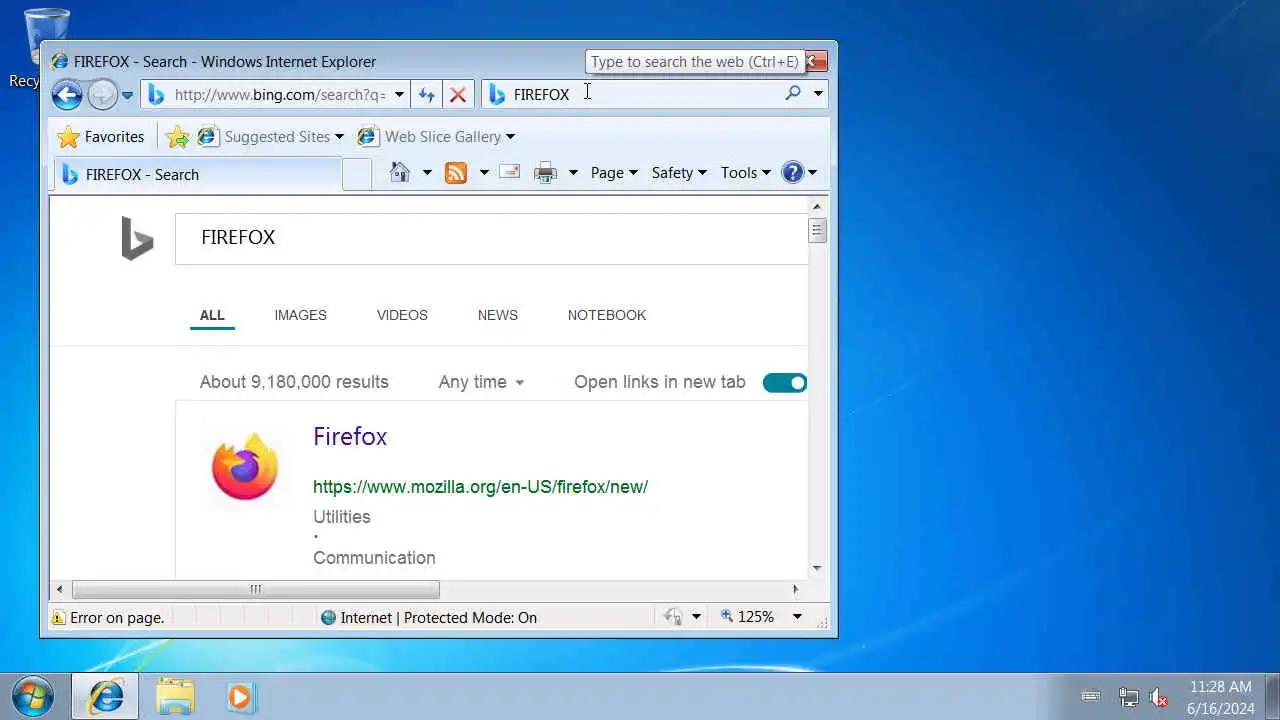Click the Home icon in command bar
The image size is (1280, 720).
click(x=400, y=172)
